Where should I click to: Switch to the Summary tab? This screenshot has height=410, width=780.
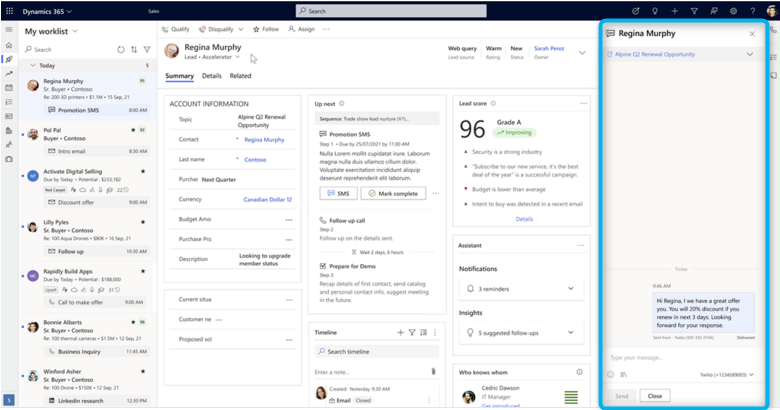179,76
